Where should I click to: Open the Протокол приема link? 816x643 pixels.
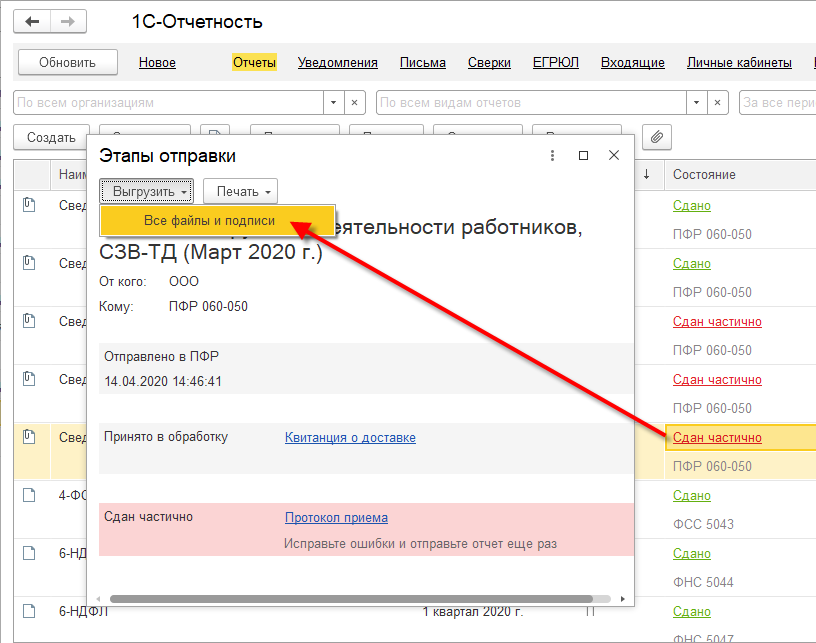click(x=336, y=518)
